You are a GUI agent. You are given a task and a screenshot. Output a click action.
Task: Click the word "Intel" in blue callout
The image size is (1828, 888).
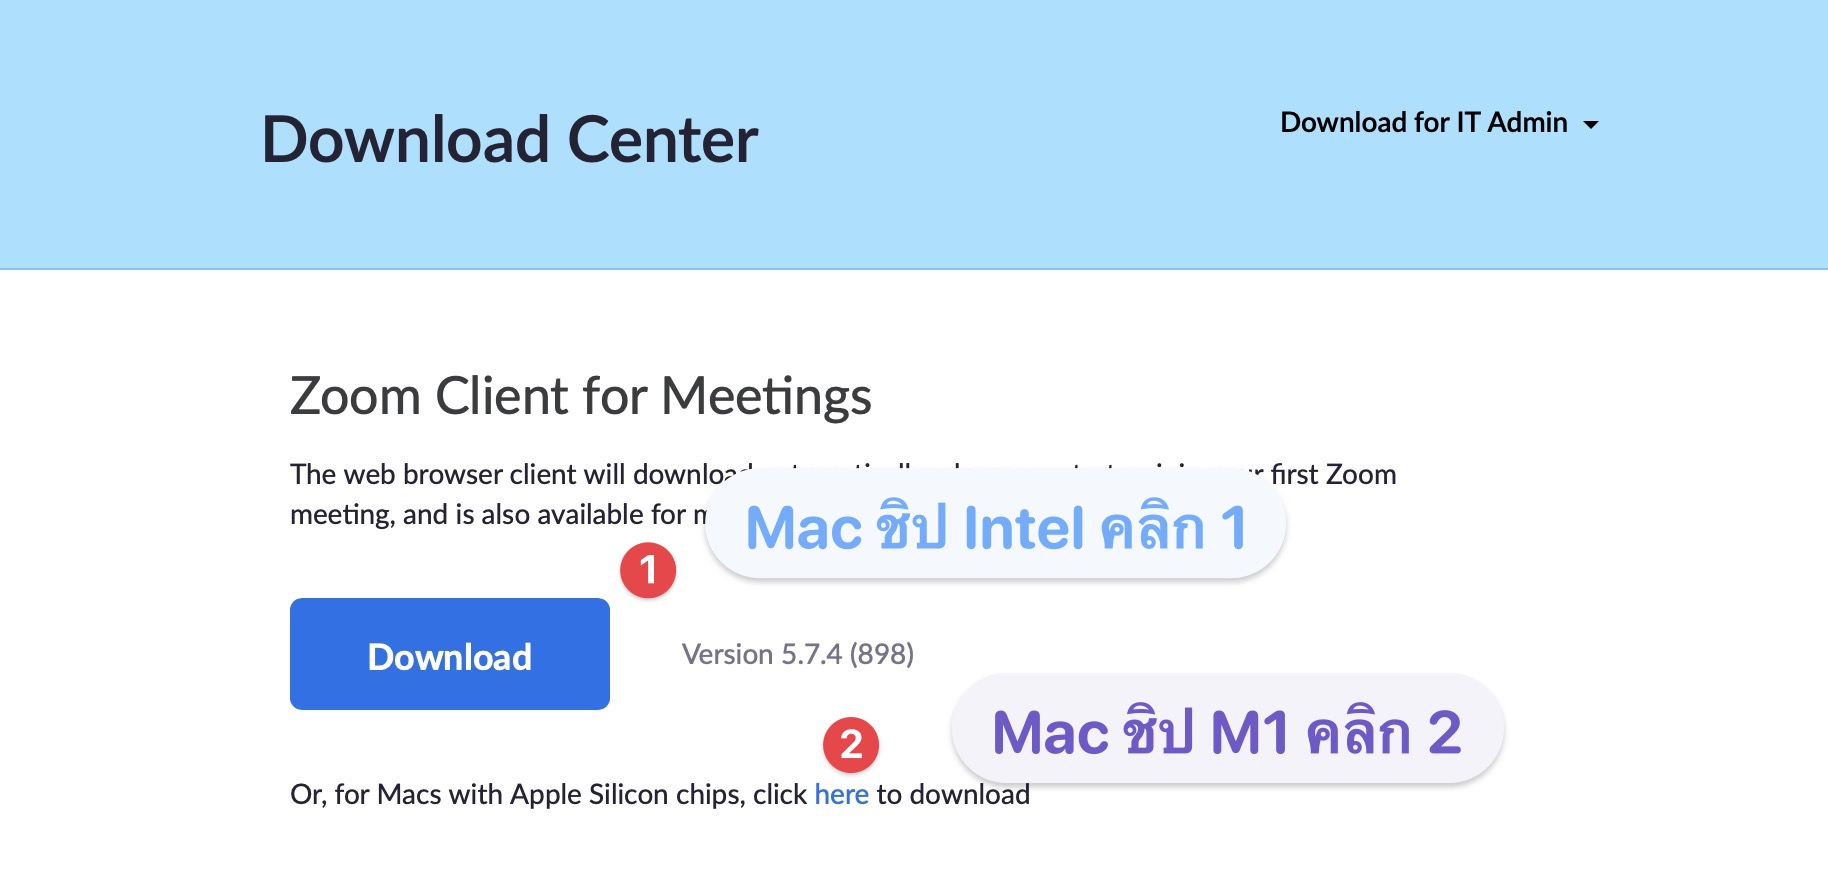click(x=1024, y=528)
